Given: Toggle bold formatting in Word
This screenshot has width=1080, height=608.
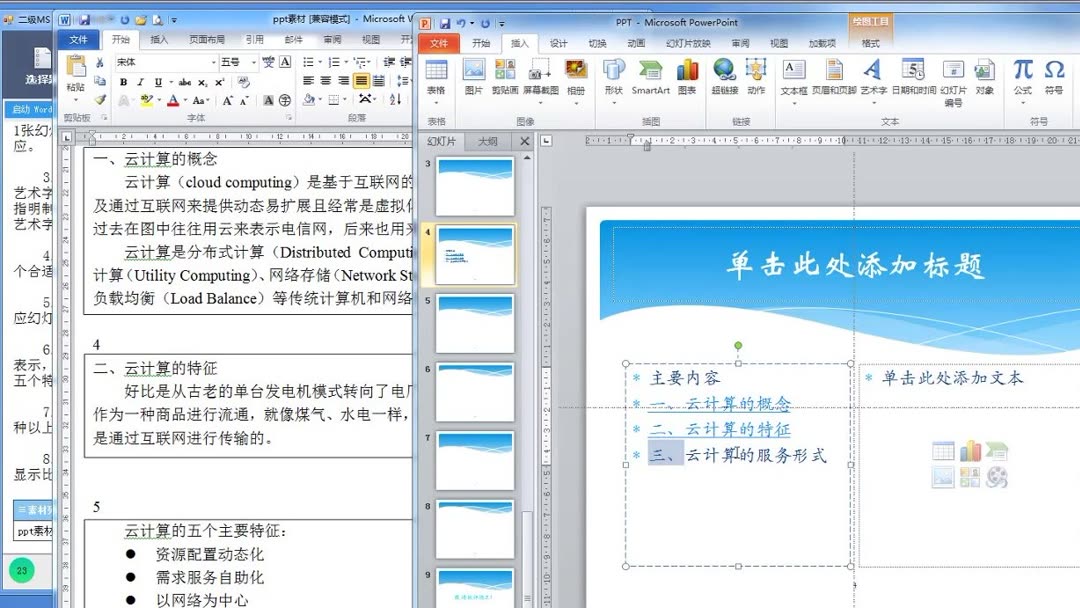Looking at the screenshot, I should pos(122,82).
